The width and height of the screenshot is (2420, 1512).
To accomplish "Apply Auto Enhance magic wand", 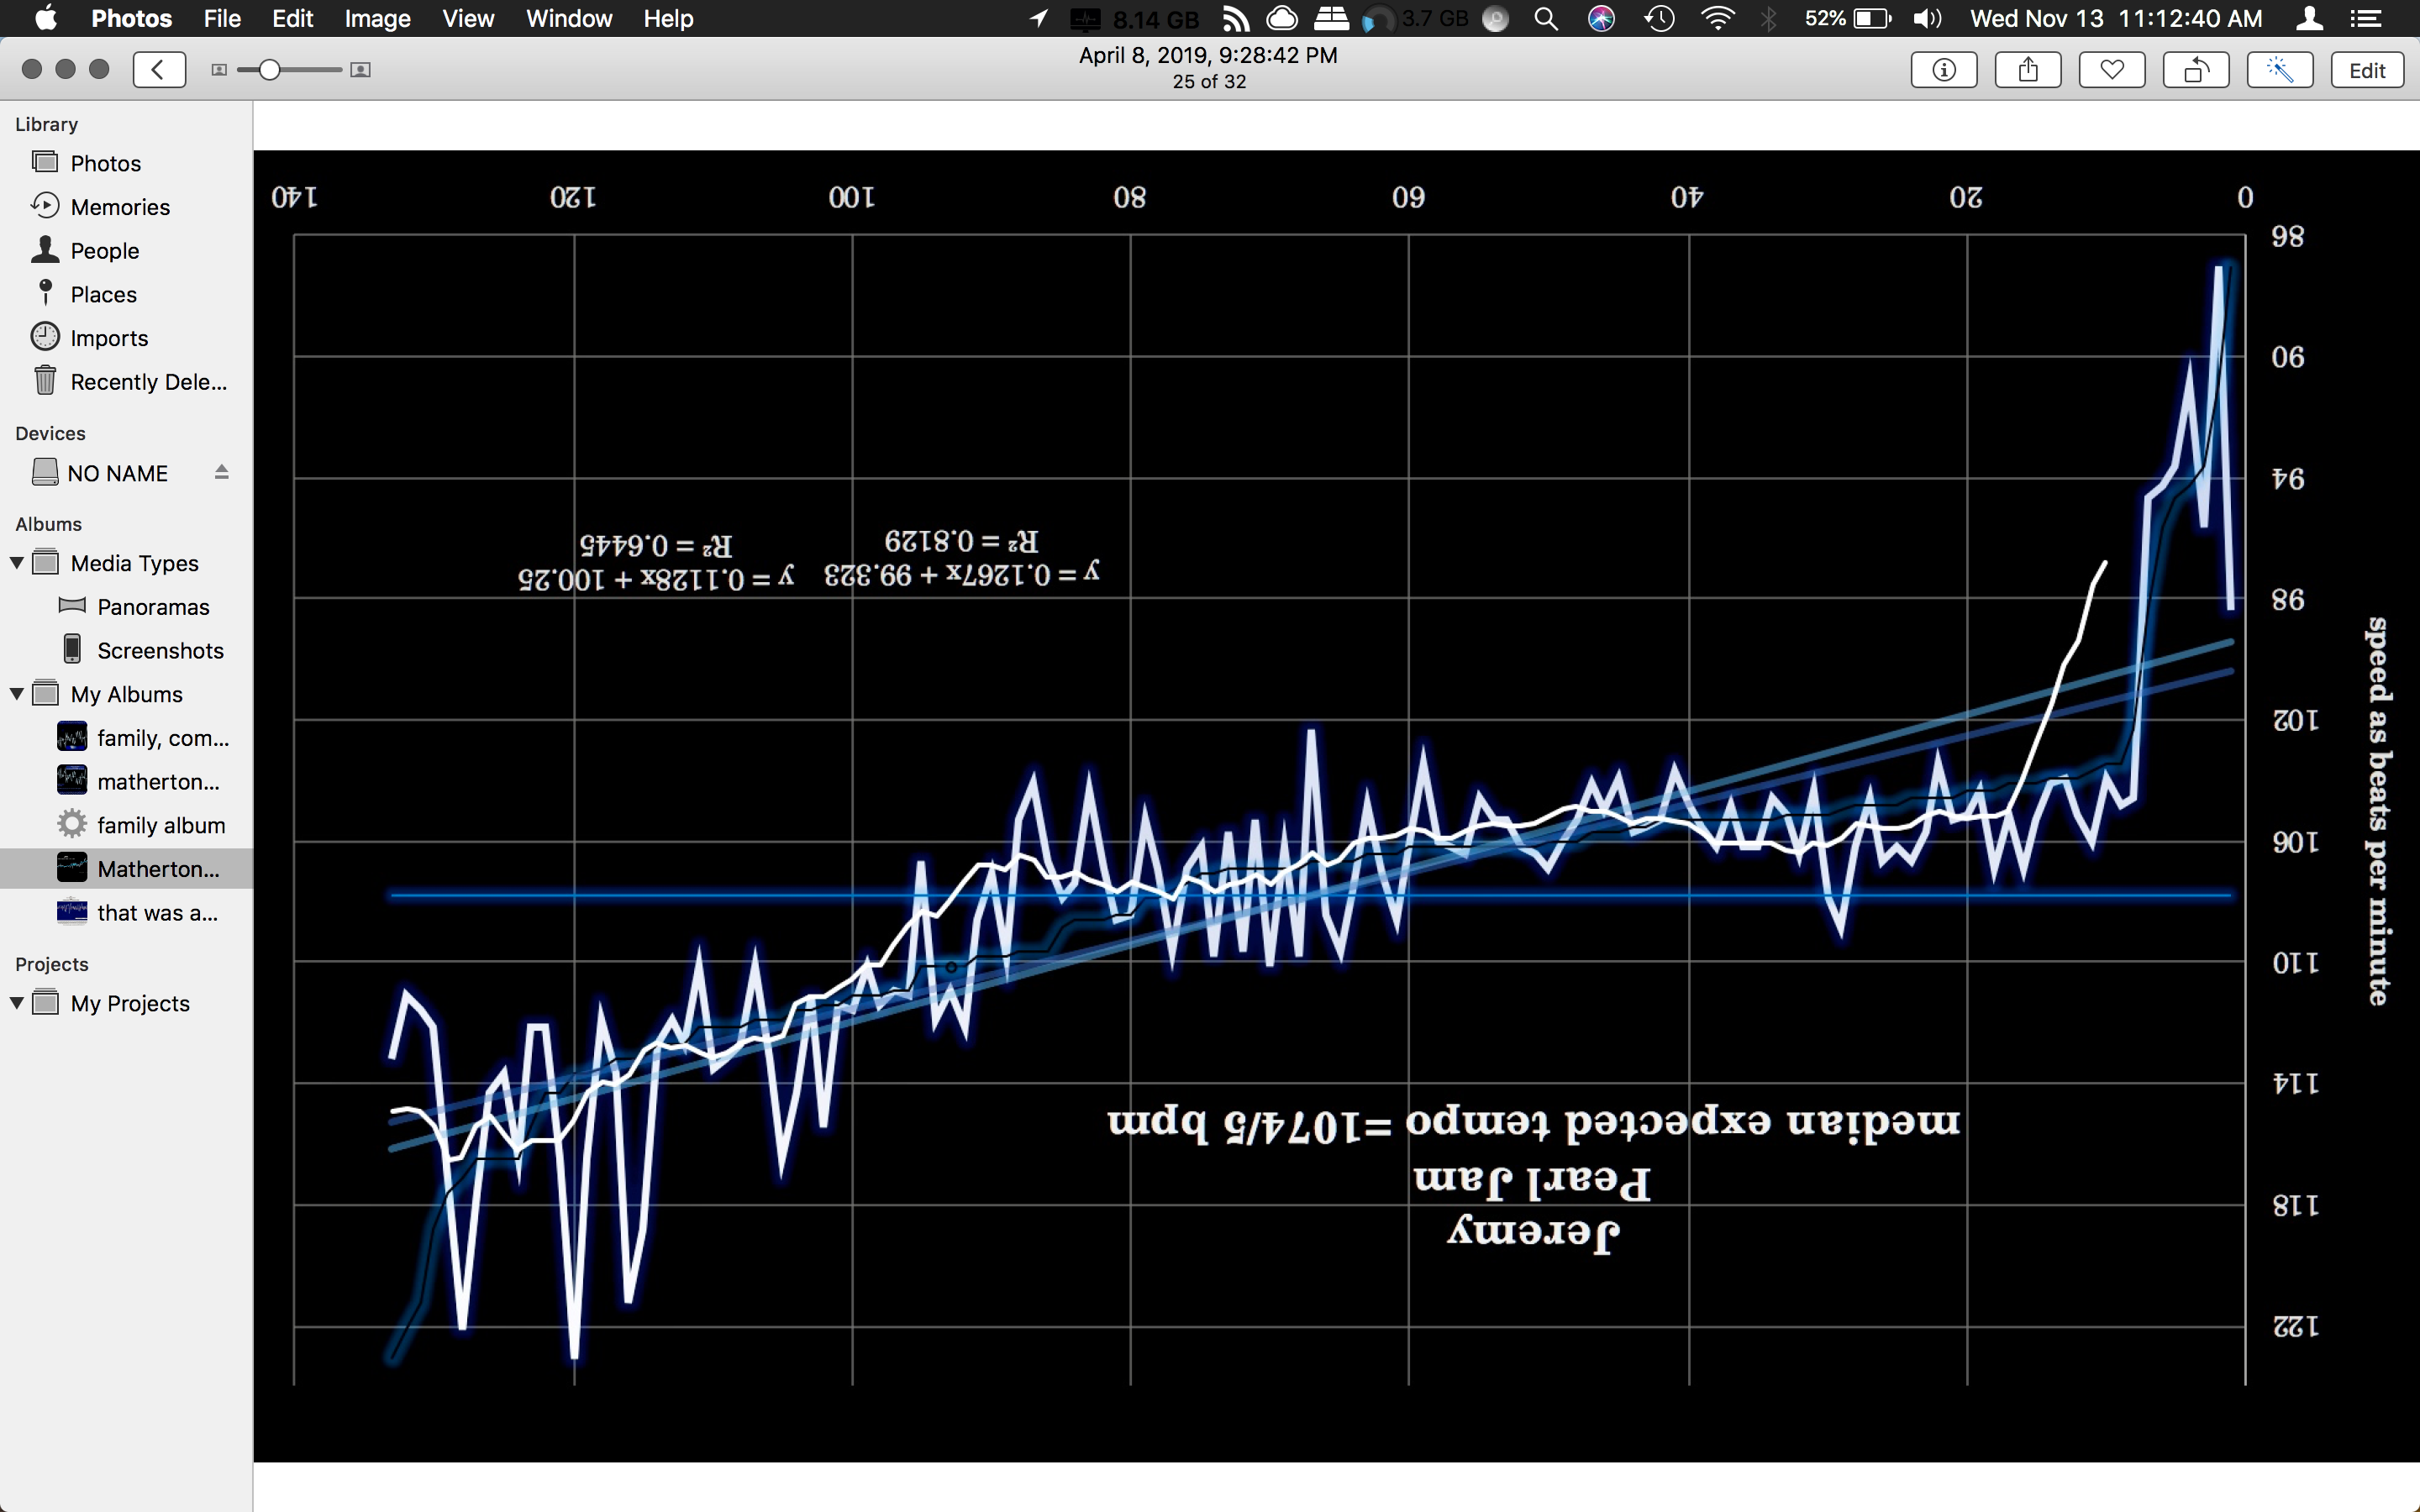I will 2279,70.
